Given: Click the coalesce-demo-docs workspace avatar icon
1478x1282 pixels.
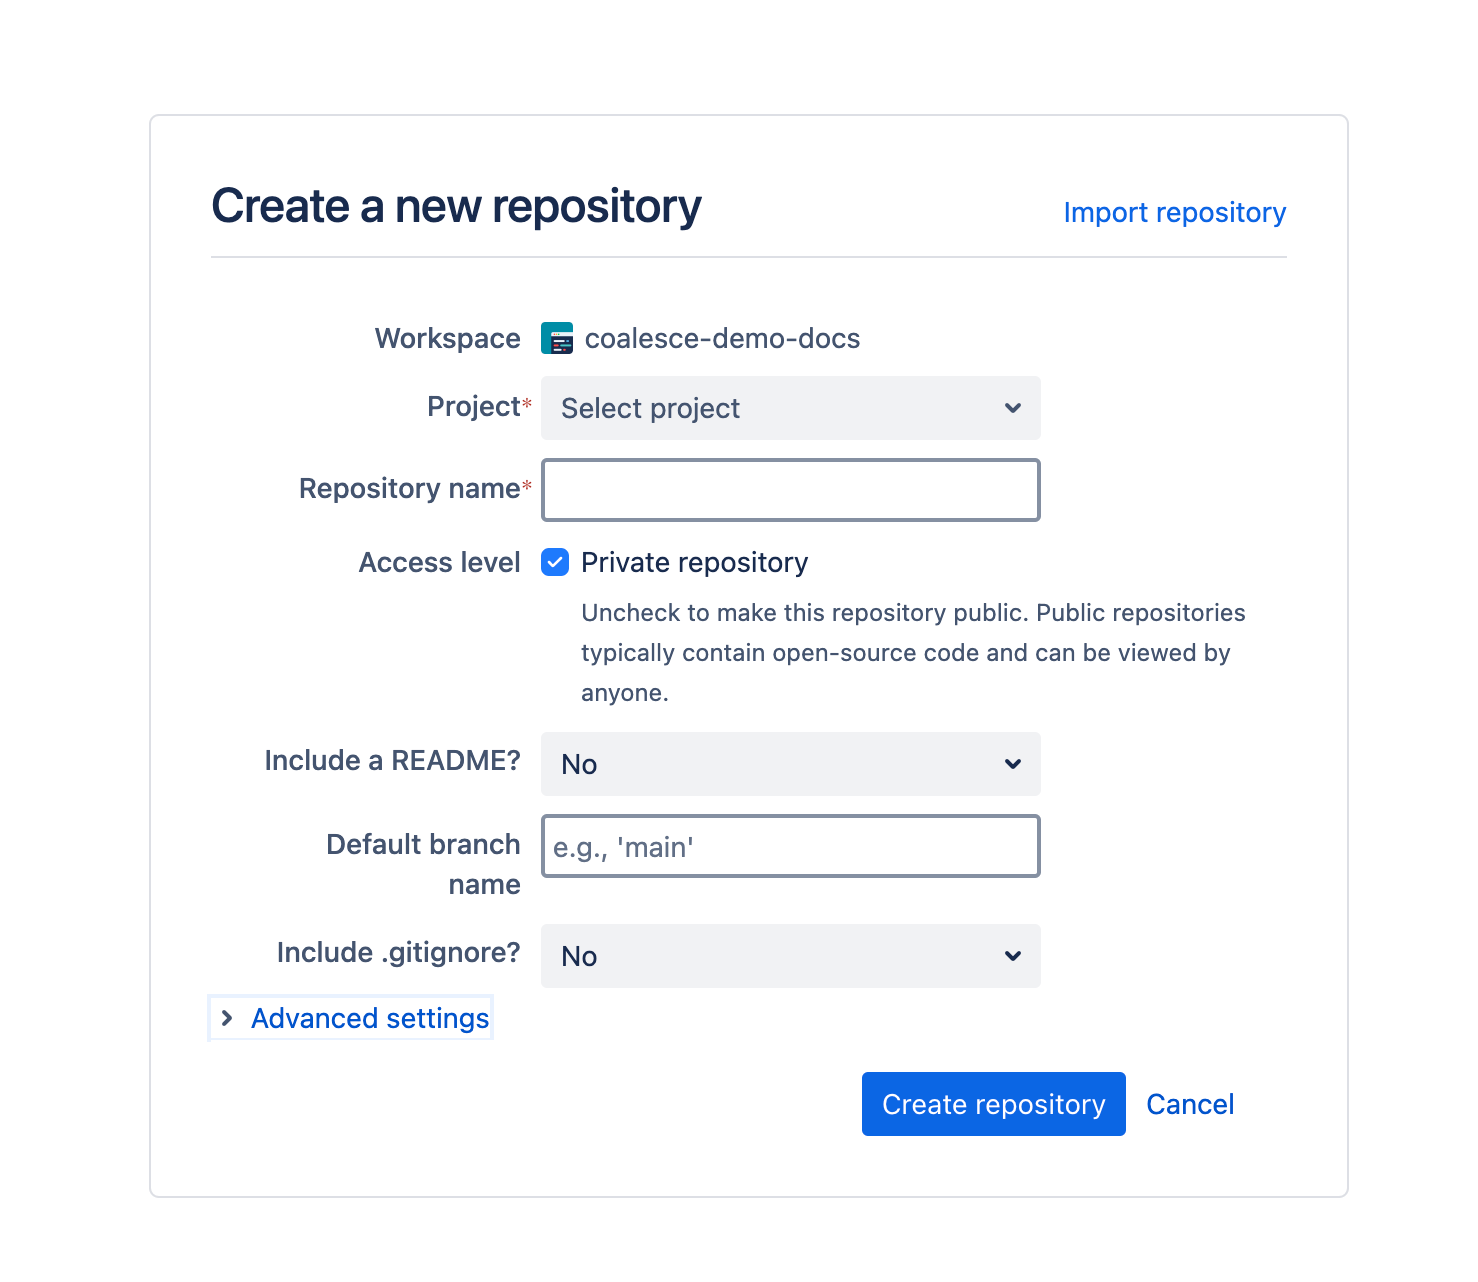Looking at the screenshot, I should pyautogui.click(x=555, y=338).
